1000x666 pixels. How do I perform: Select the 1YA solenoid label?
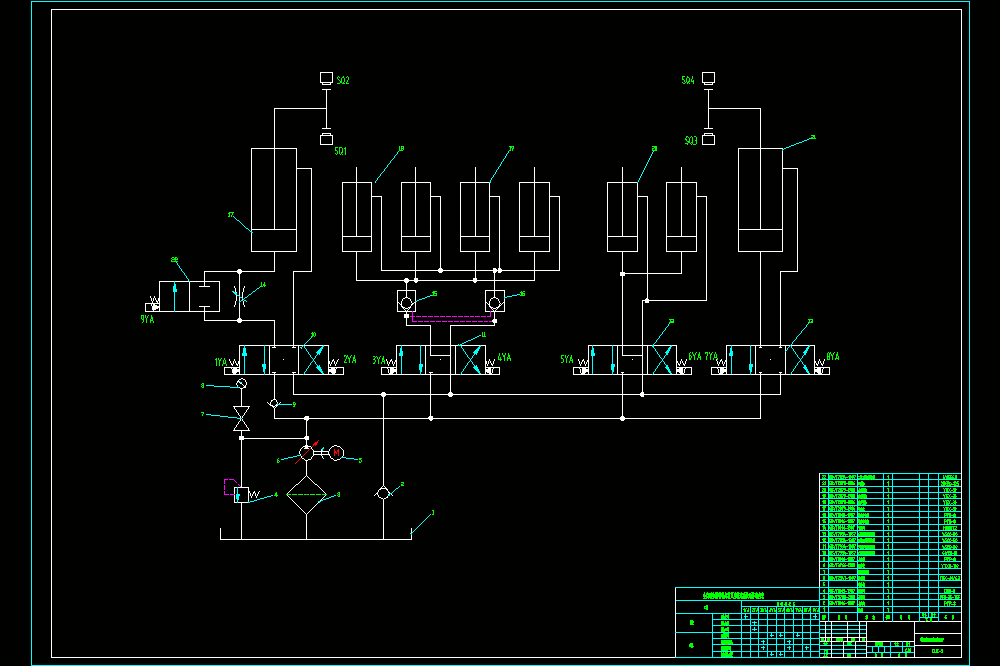tap(221, 362)
